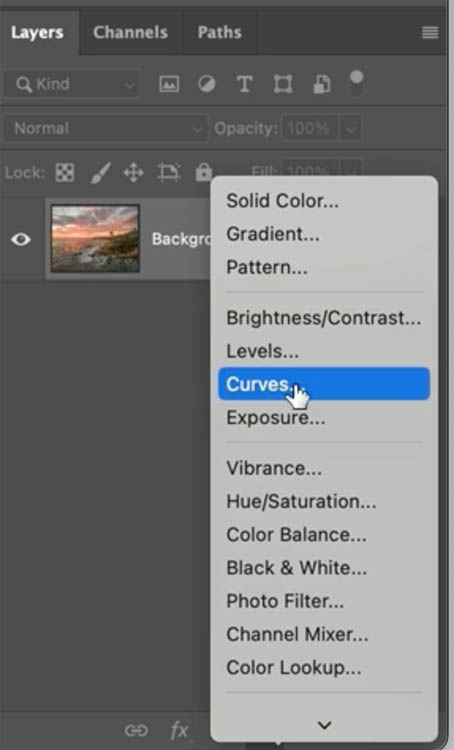The height and width of the screenshot is (750, 454).
Task: Filter for adjustment layers icon
Action: tap(207, 84)
